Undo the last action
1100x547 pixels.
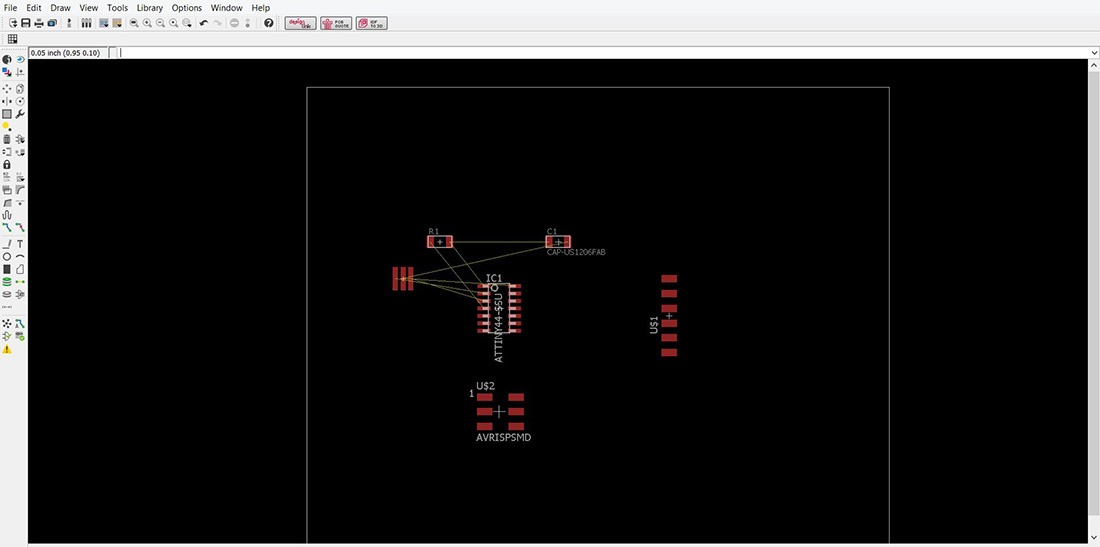point(204,23)
